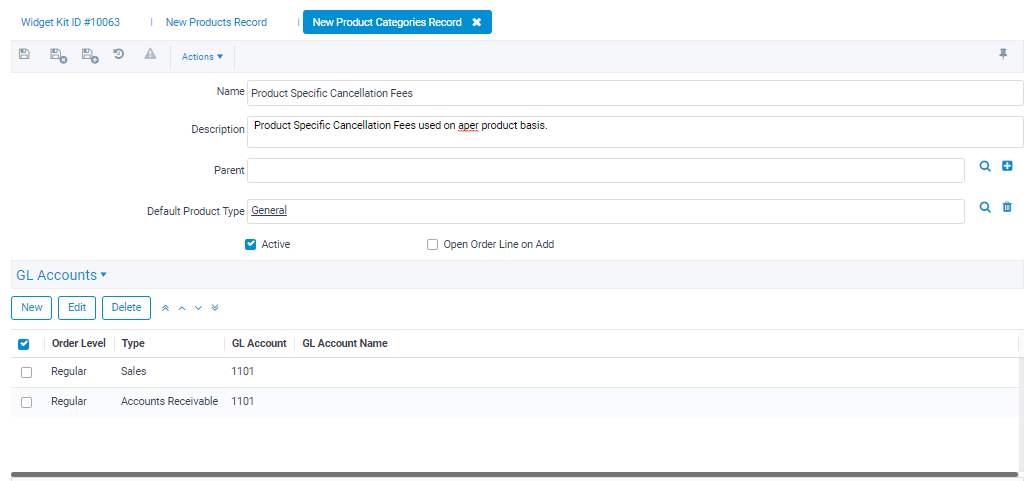Click the 1101 value in Sales row
This screenshot has height=481, width=1027.
(242, 371)
